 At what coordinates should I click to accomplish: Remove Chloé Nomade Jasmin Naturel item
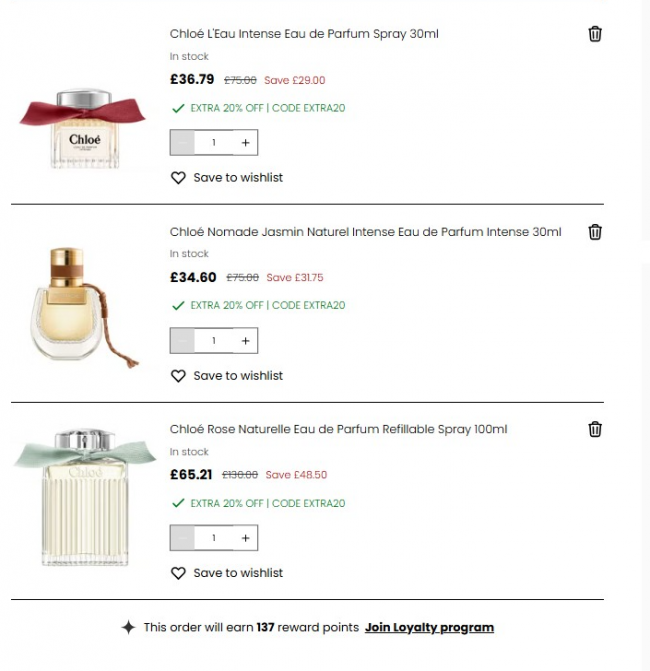595,232
